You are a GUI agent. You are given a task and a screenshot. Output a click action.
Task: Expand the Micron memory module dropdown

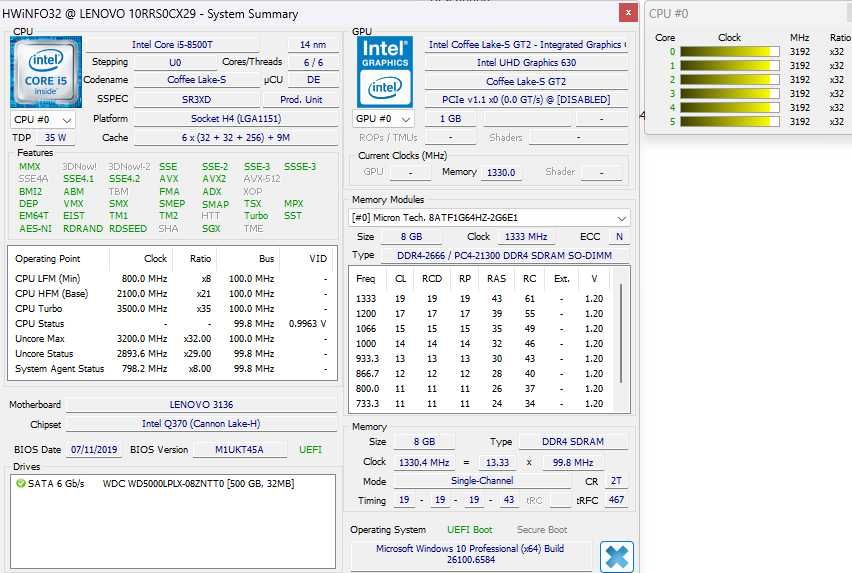pos(490,218)
